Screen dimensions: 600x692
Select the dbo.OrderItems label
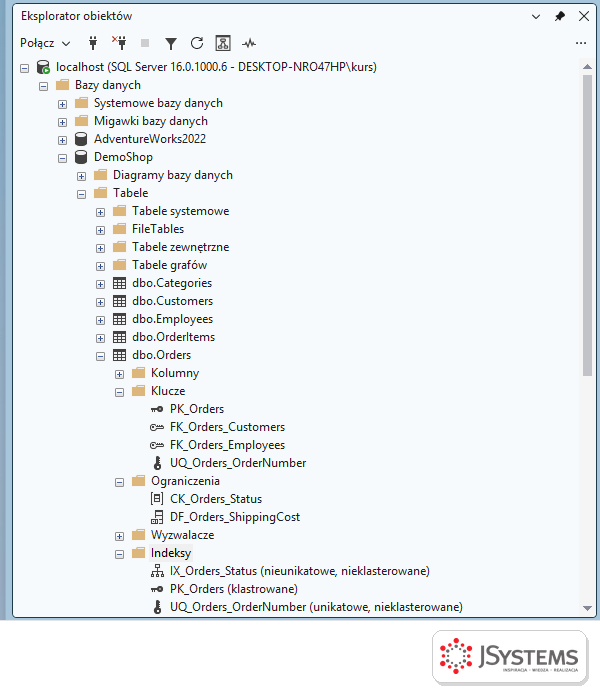173,337
